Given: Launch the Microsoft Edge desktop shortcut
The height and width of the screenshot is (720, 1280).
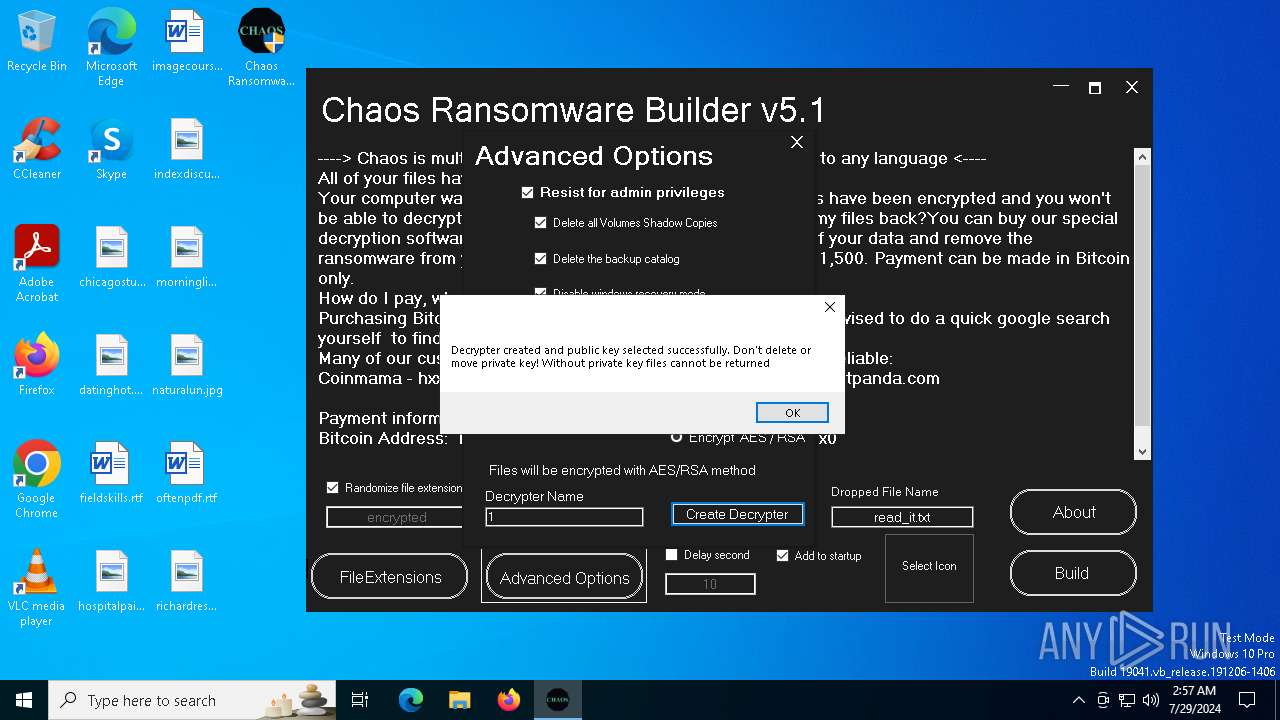Looking at the screenshot, I should click(x=111, y=48).
